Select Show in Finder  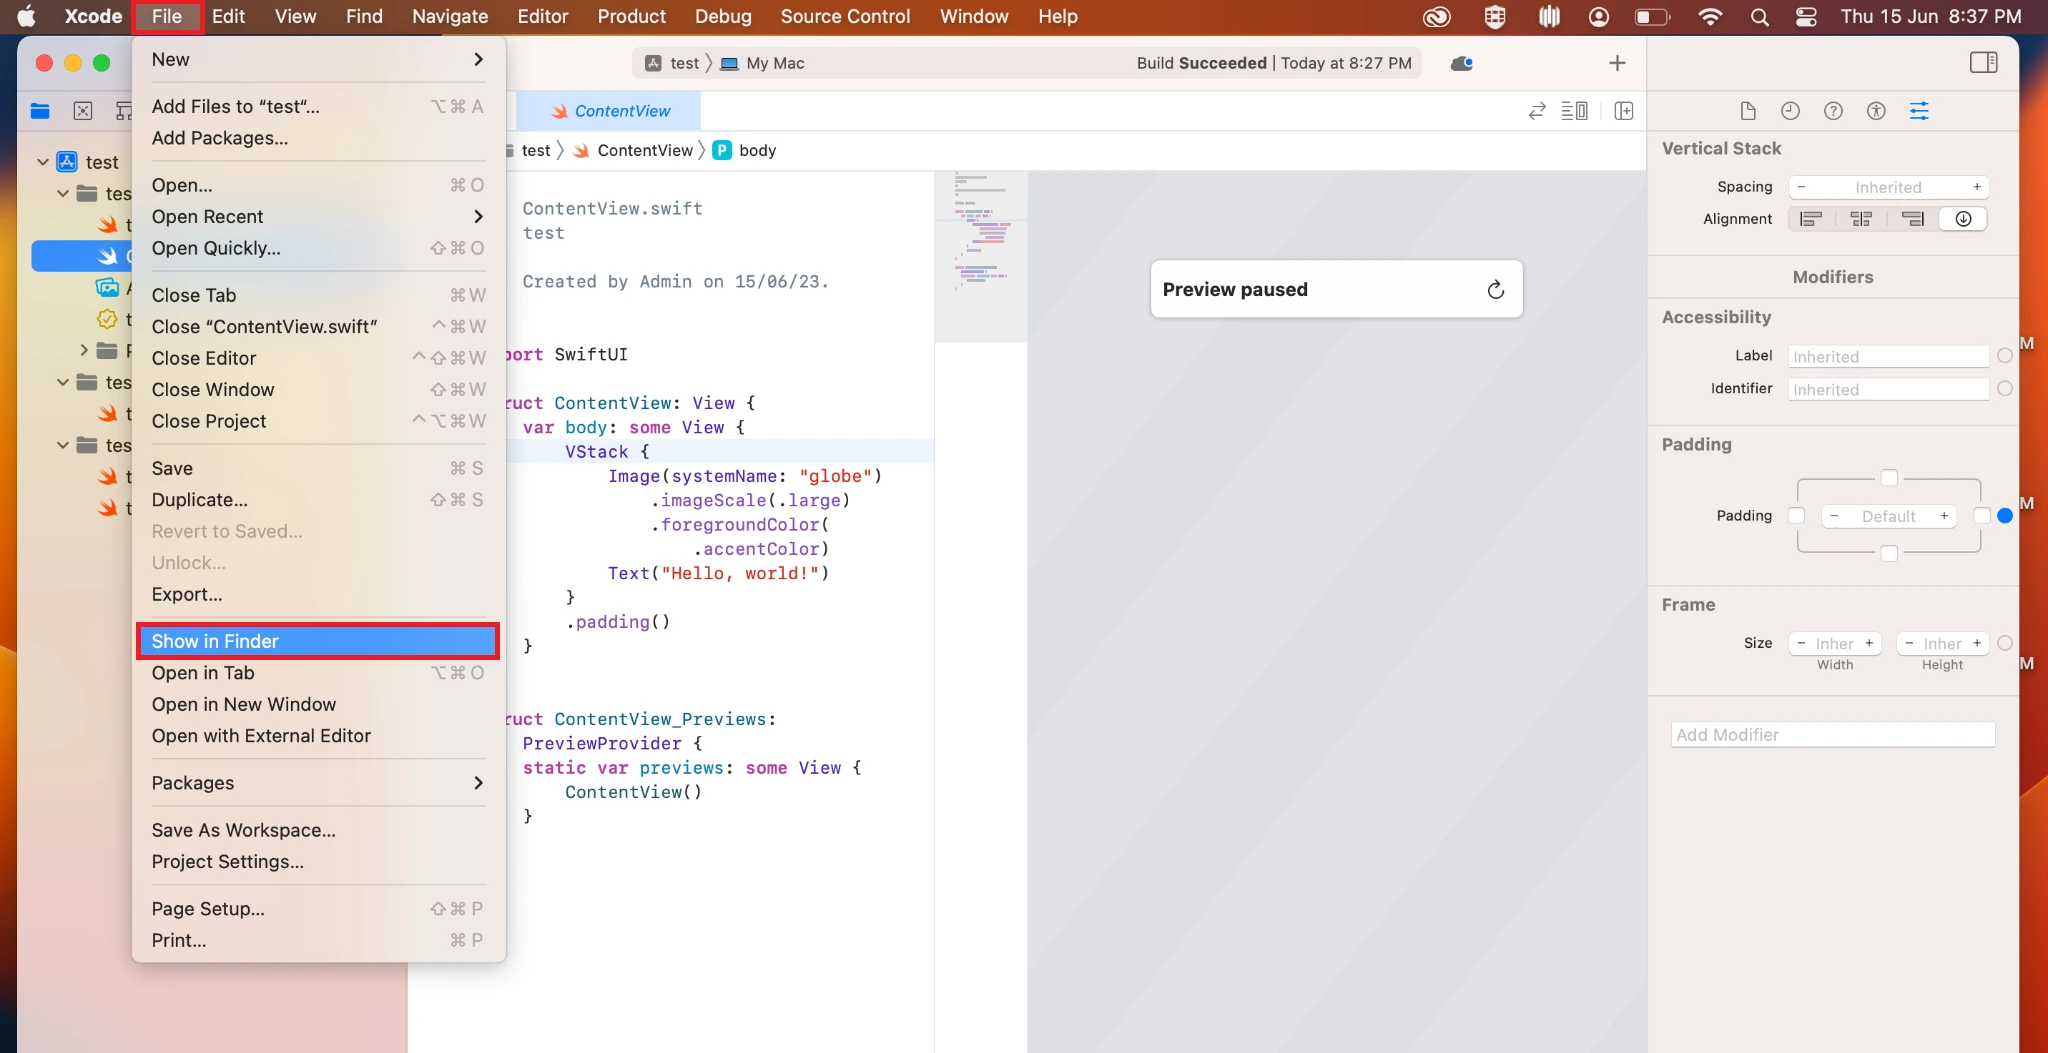click(x=316, y=641)
